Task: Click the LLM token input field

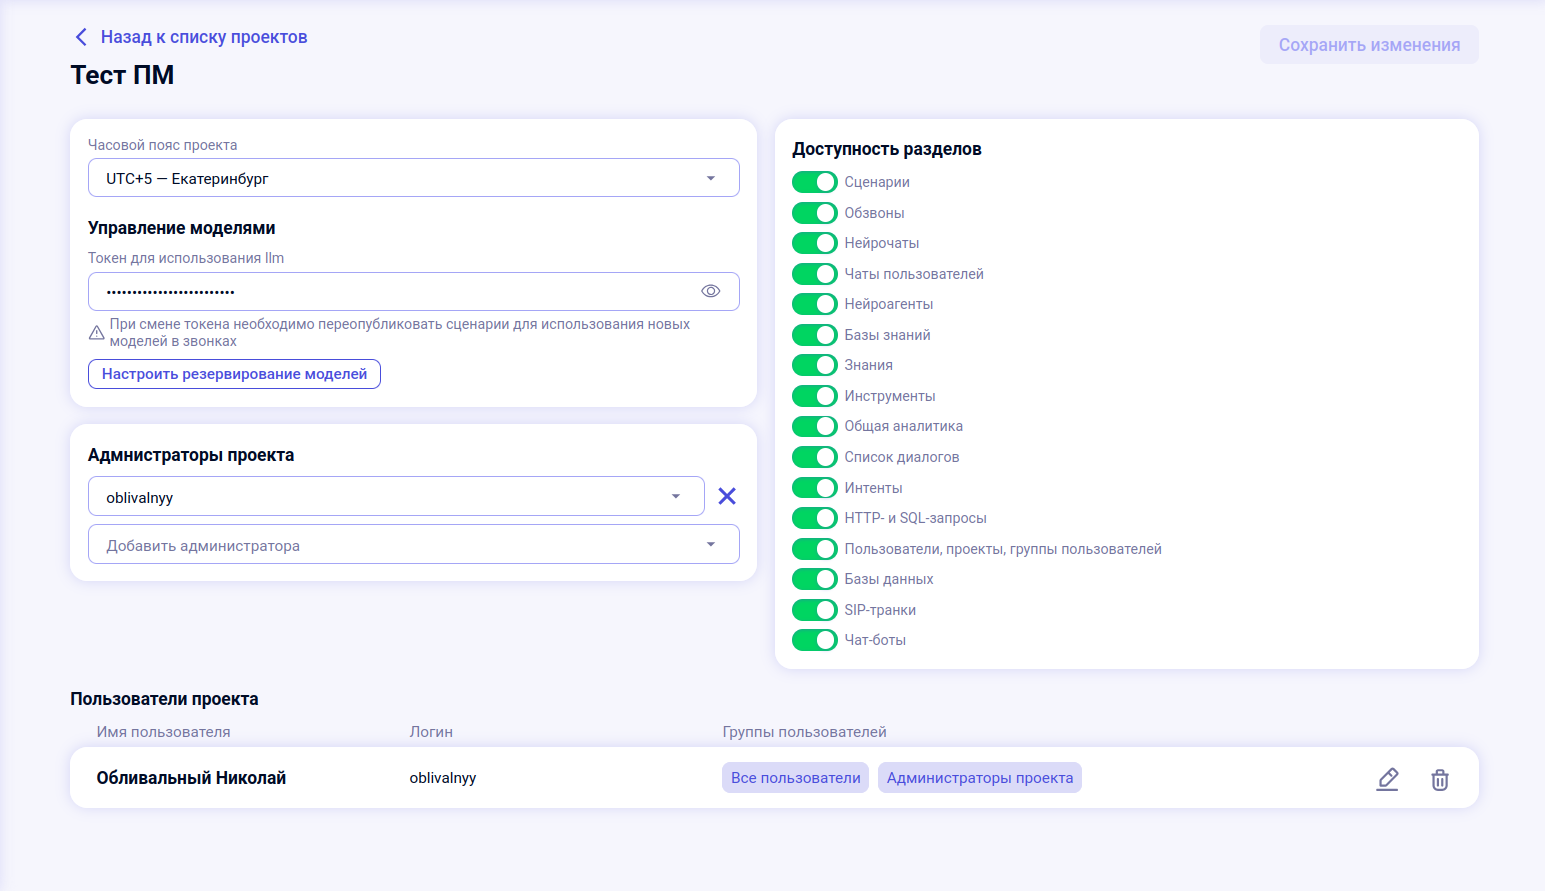Action: (x=414, y=291)
